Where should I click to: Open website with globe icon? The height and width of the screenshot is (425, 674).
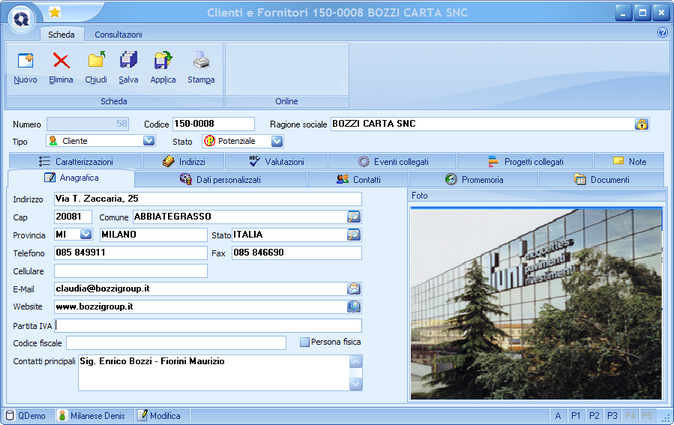[353, 307]
